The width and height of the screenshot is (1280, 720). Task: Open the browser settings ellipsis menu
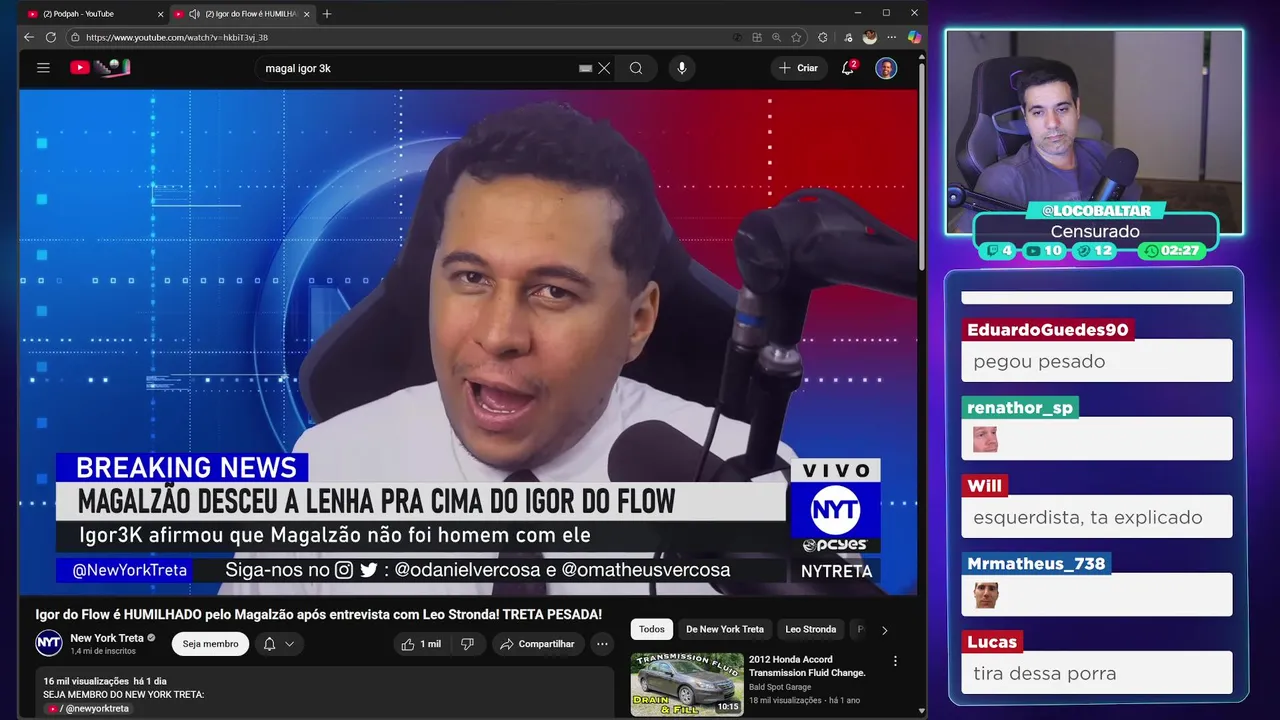pos(892,37)
